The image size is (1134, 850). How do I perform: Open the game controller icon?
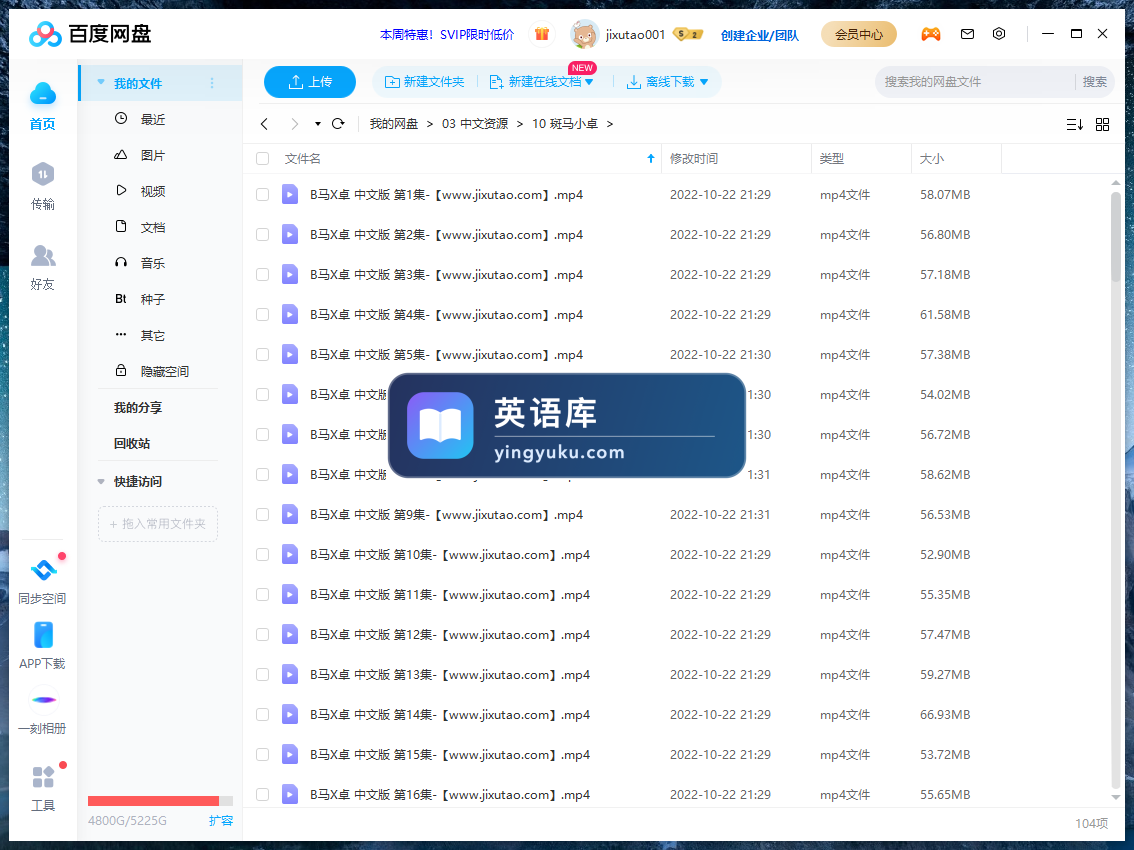click(x=930, y=34)
